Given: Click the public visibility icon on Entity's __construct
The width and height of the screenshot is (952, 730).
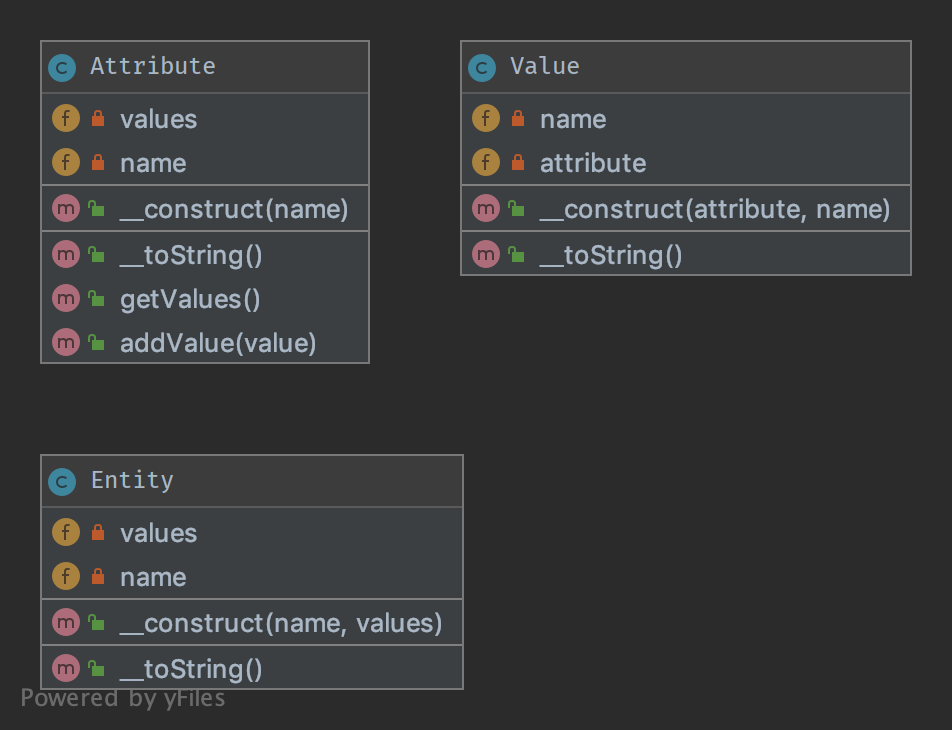Looking at the screenshot, I should coord(96,623).
